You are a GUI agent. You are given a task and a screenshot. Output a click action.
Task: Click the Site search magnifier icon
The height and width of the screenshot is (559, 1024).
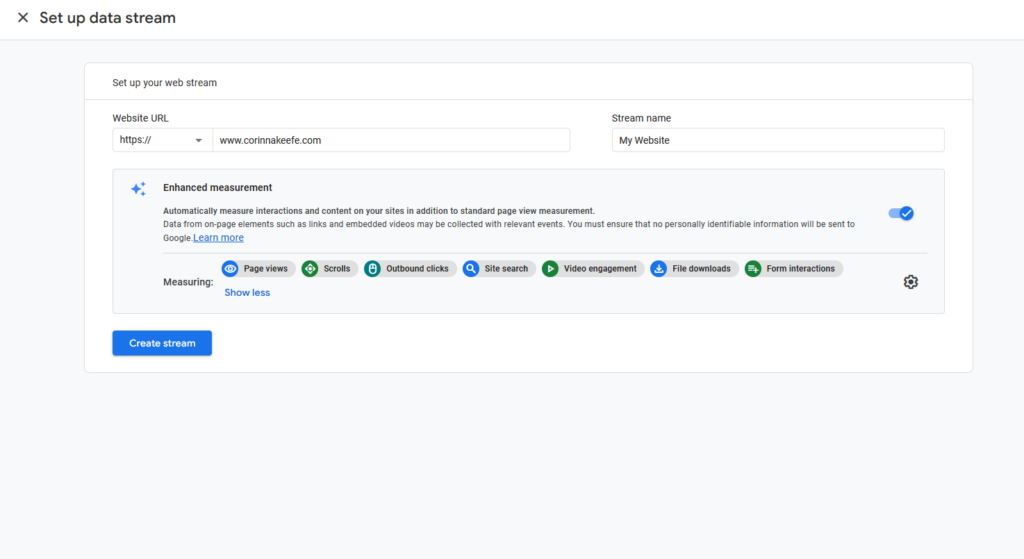(471, 269)
